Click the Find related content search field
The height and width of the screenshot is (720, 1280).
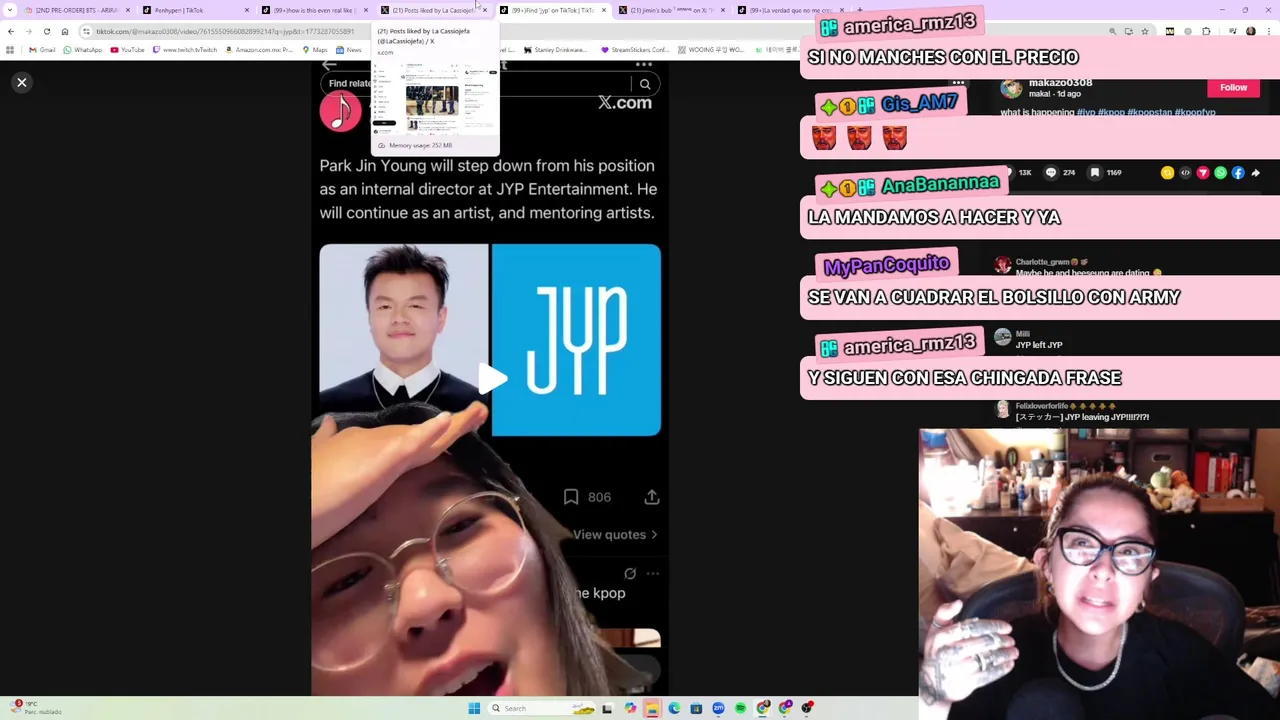(x=488, y=84)
